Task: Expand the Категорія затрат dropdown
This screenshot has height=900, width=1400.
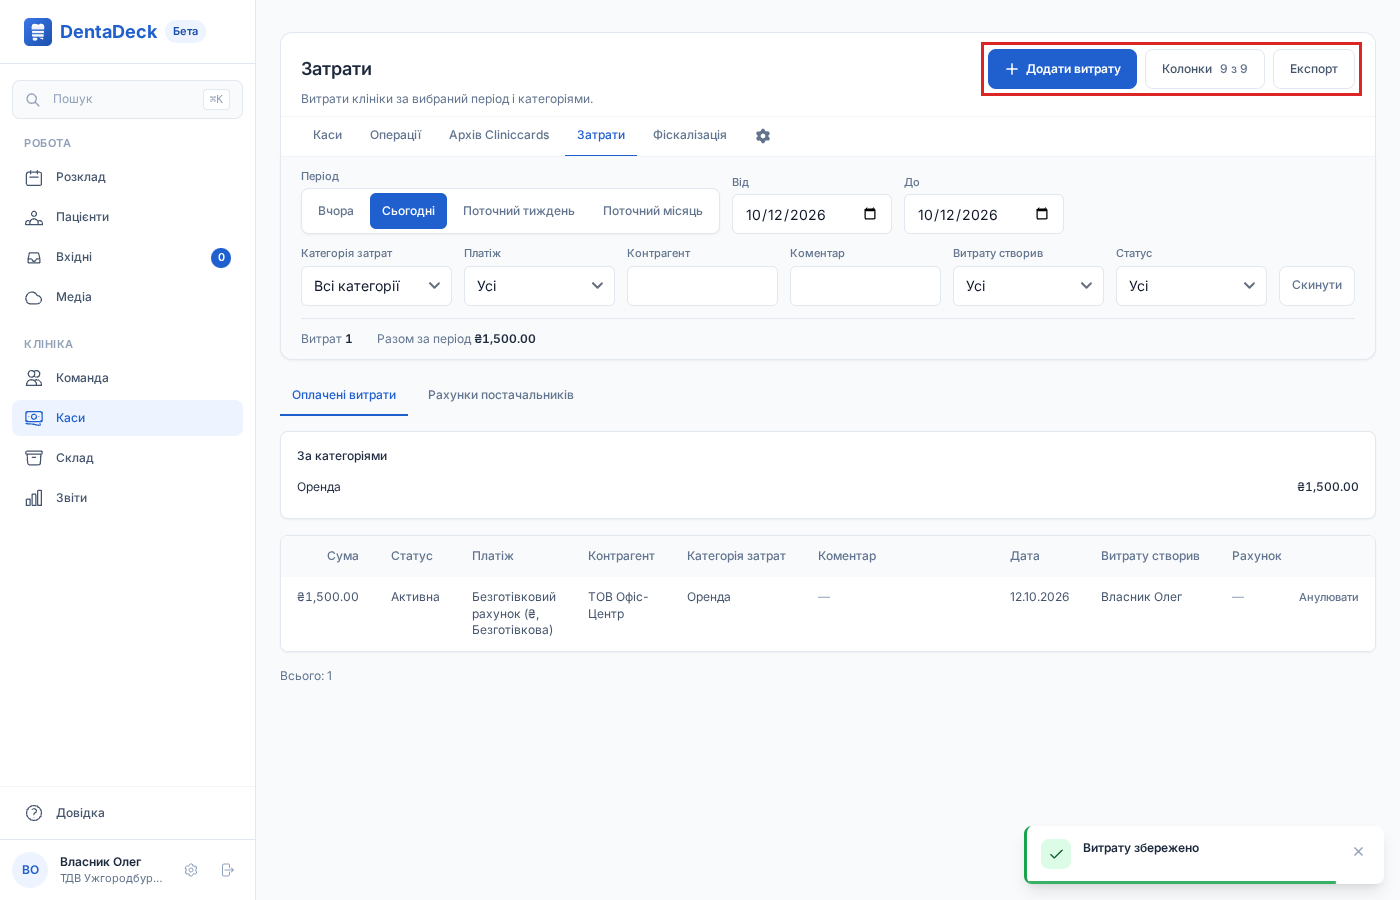Action: (x=376, y=286)
